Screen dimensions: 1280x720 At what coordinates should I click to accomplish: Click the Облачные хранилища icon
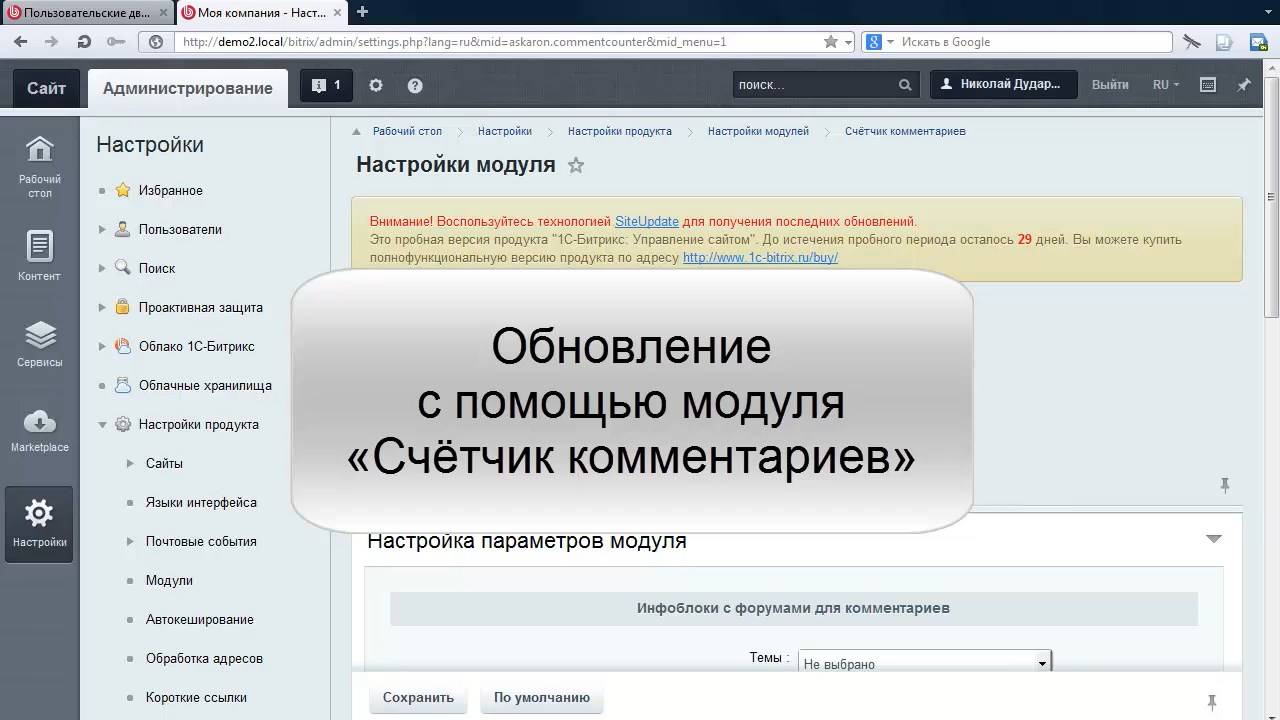tap(122, 385)
